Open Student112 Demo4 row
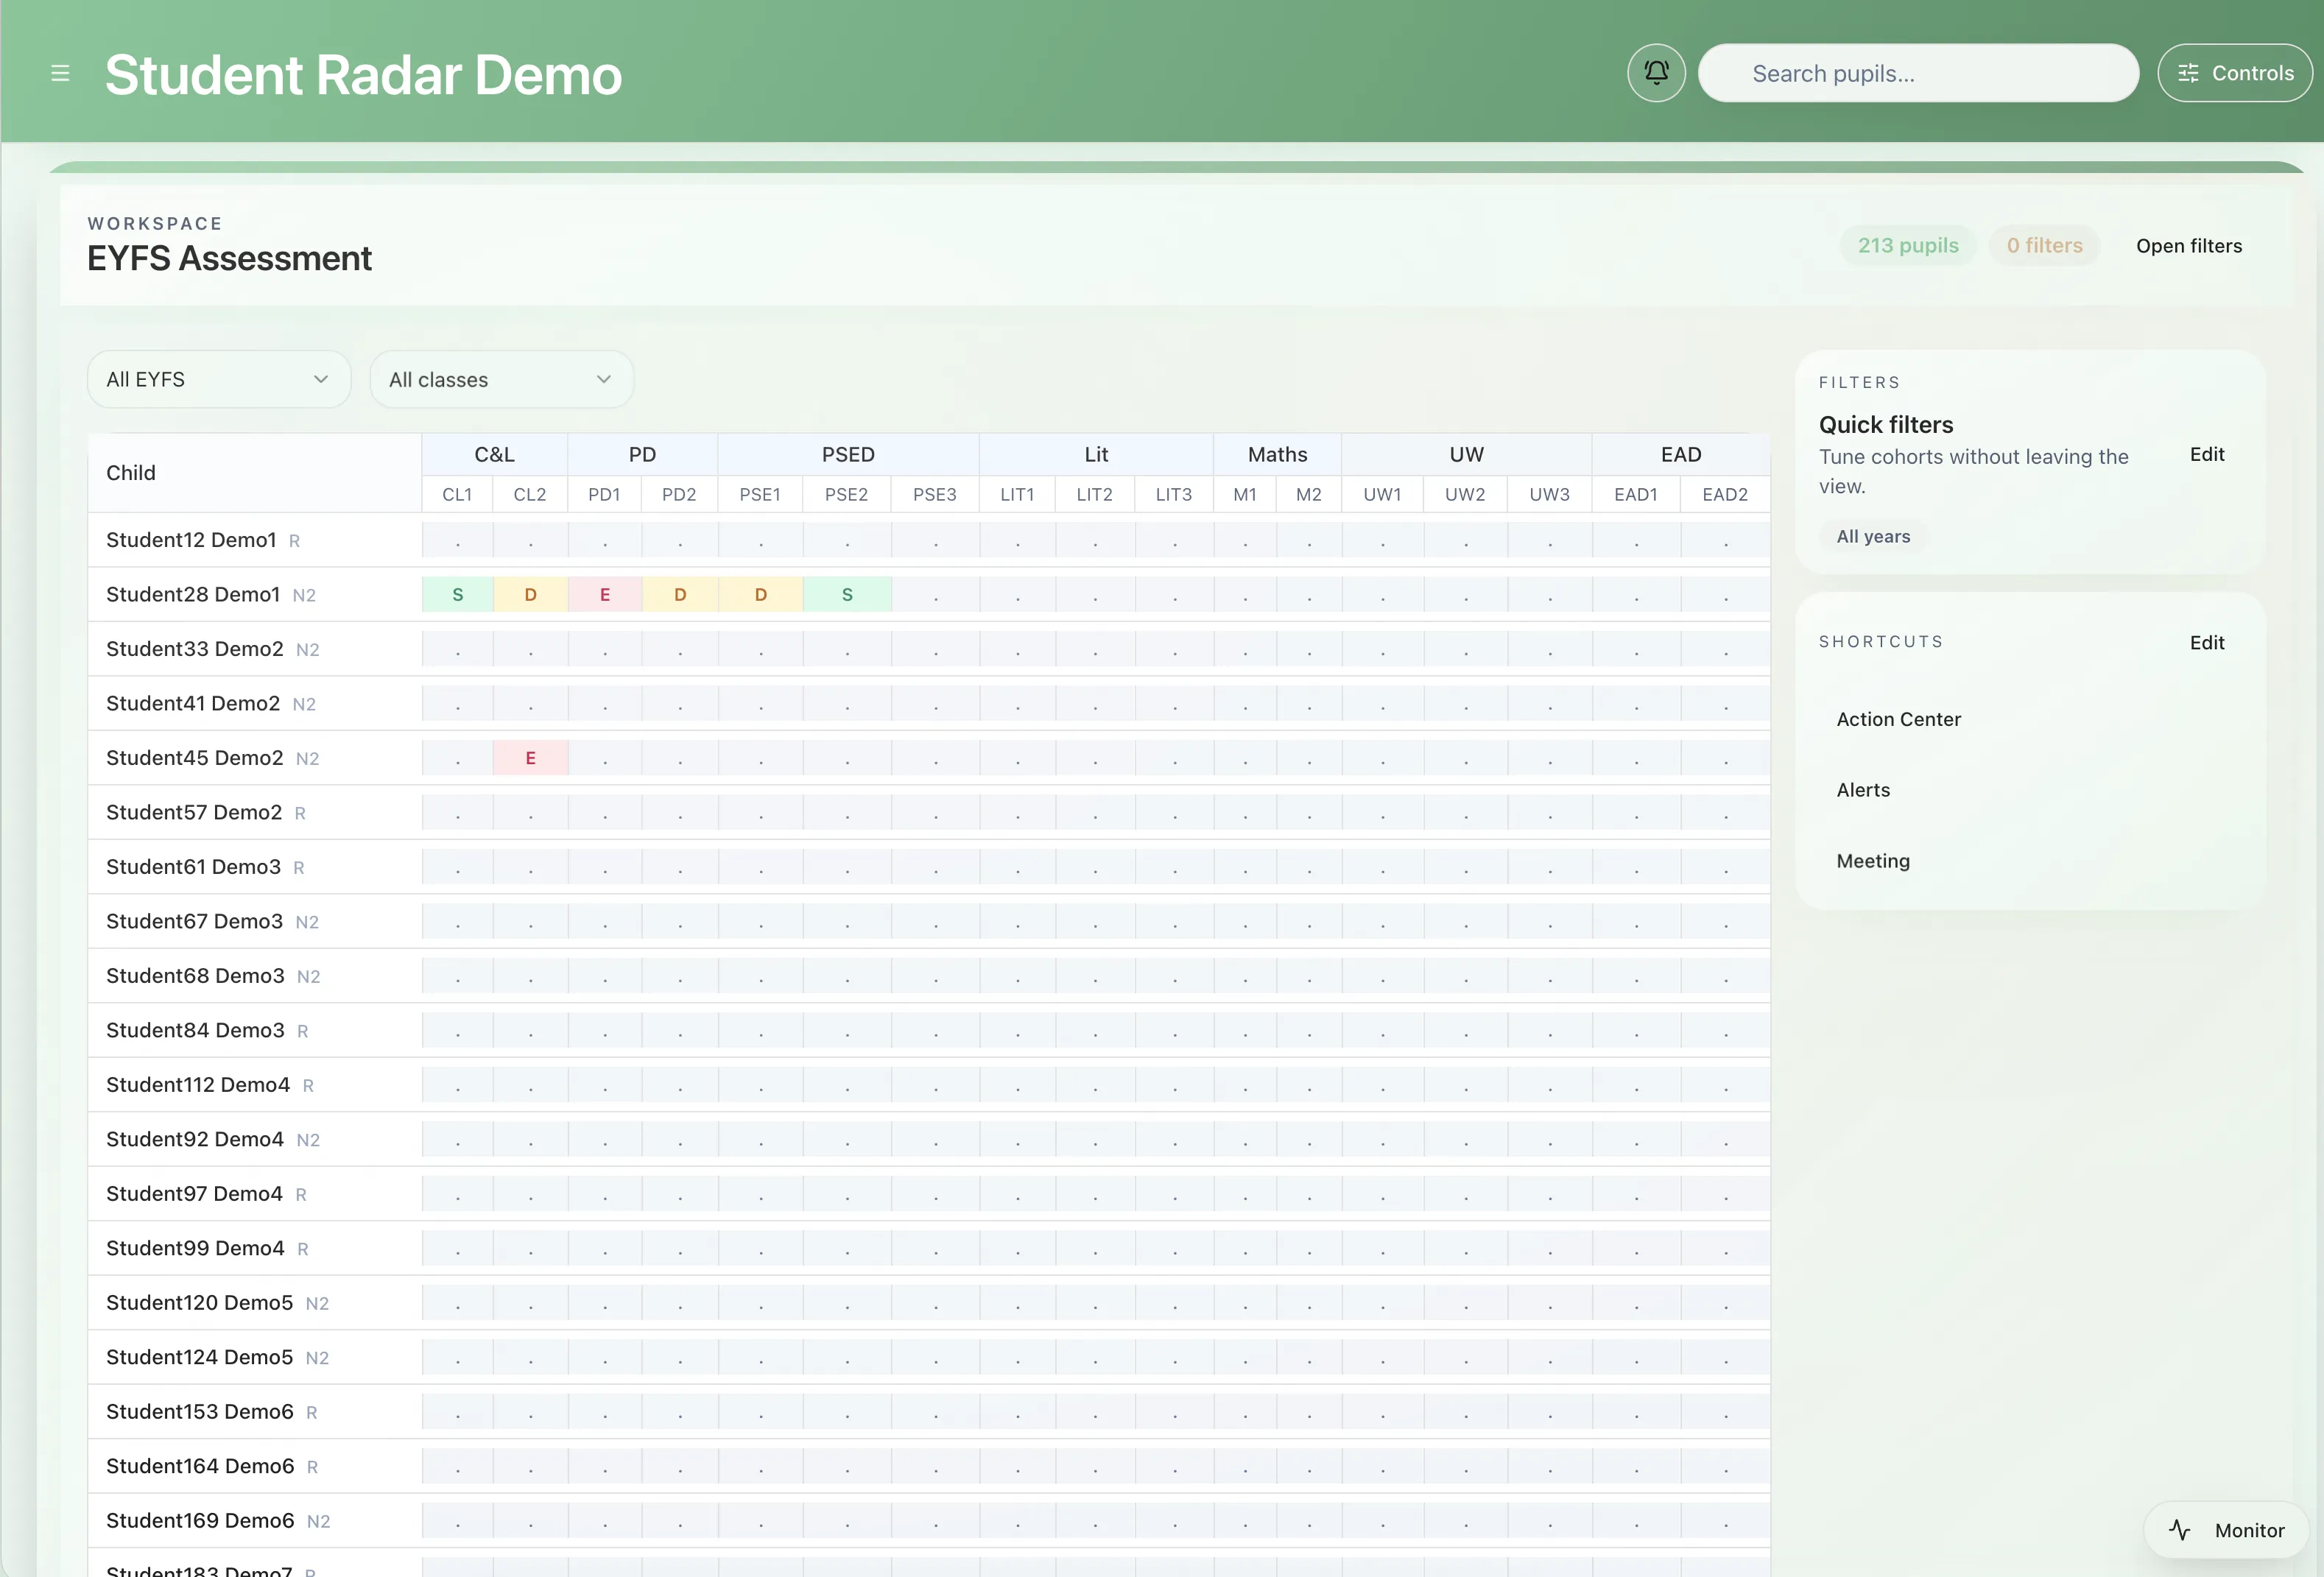 pos(198,1085)
